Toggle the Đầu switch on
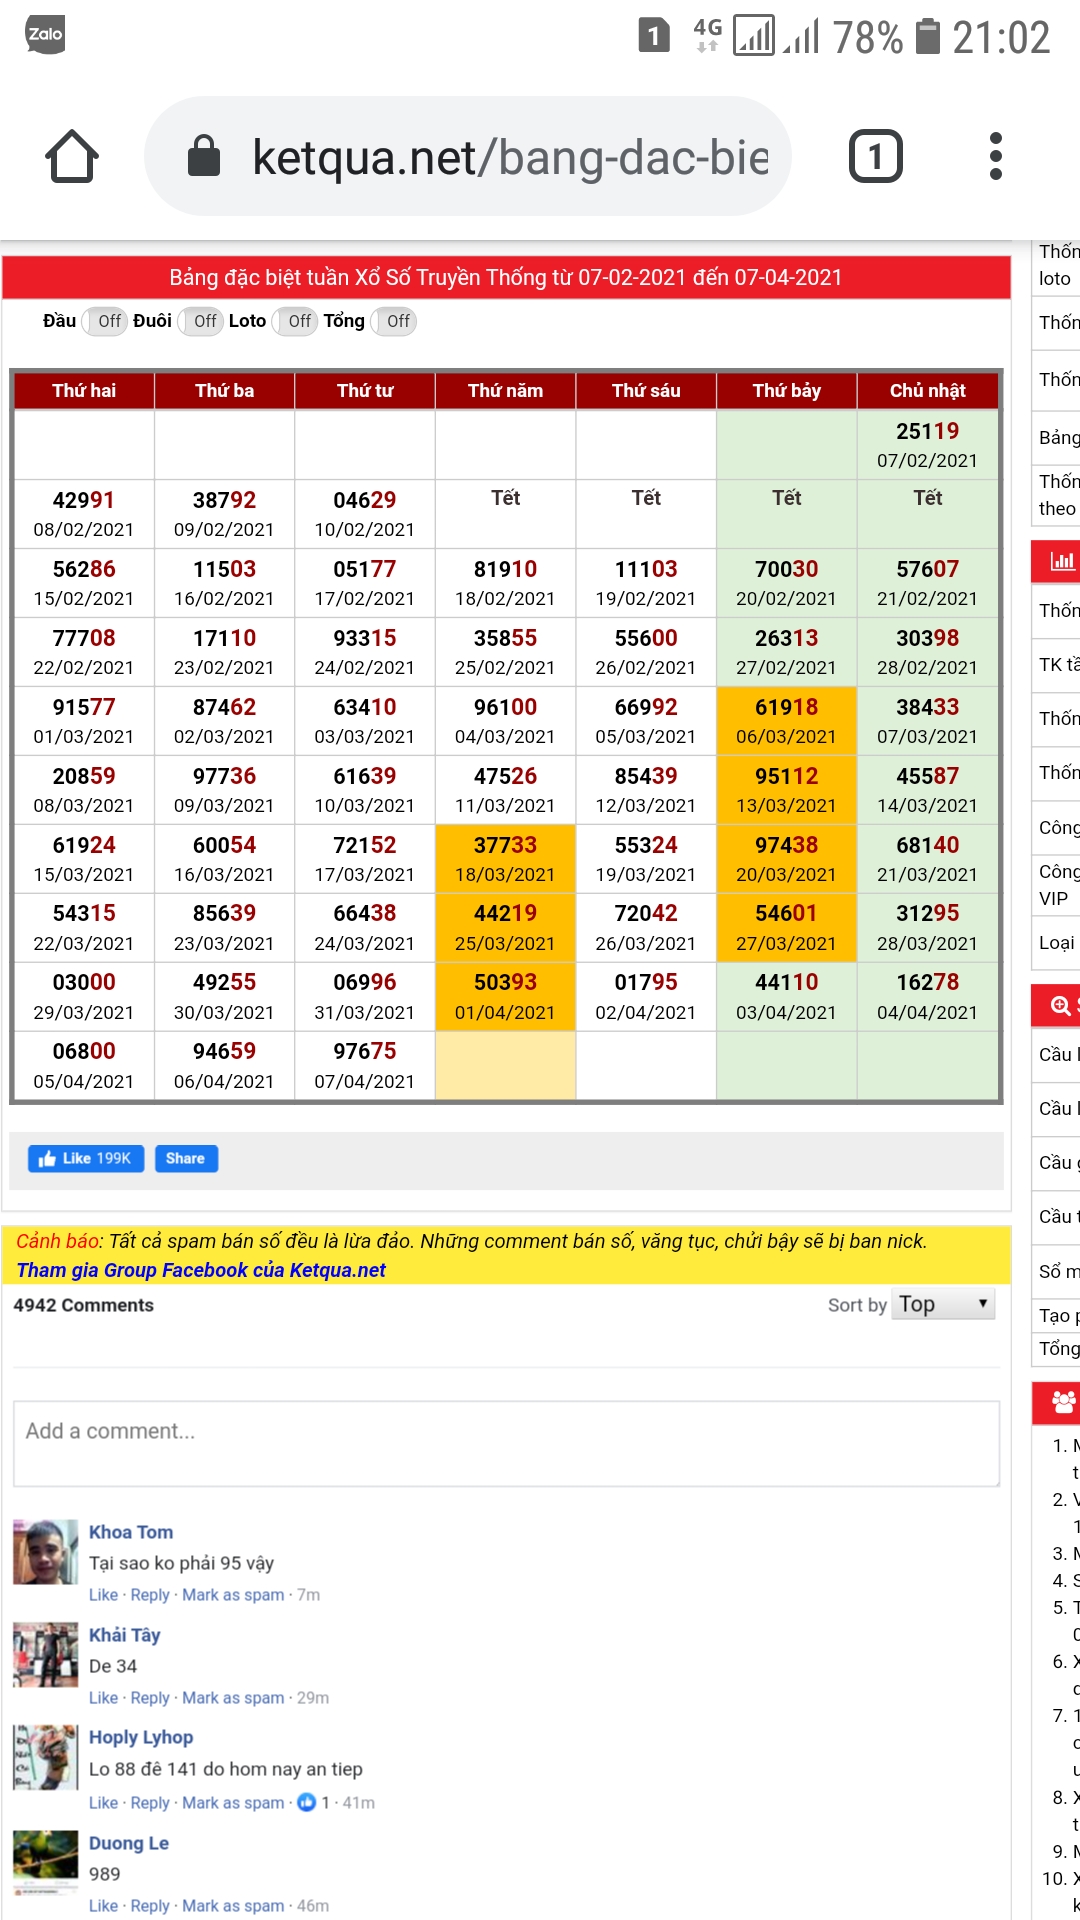The height and width of the screenshot is (1920, 1080). (104, 321)
